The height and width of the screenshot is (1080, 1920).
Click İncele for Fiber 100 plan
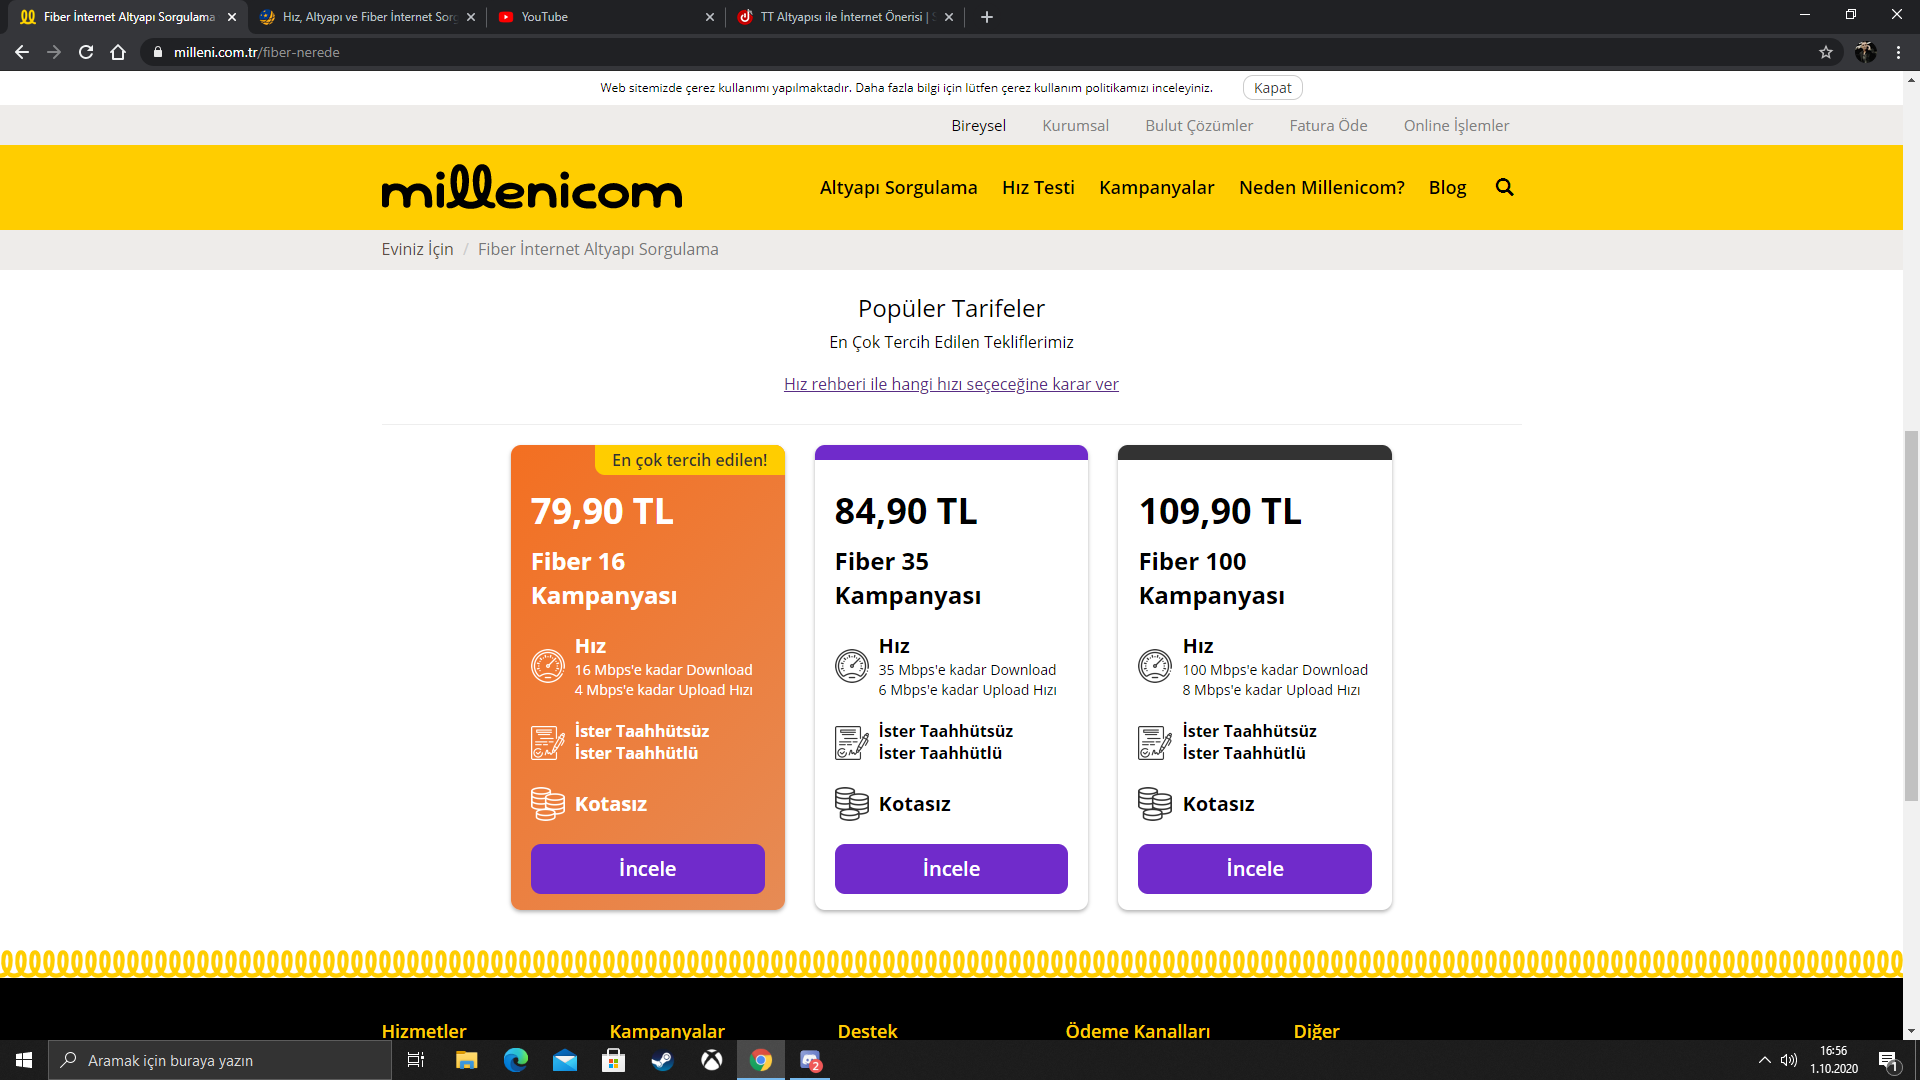coord(1254,868)
